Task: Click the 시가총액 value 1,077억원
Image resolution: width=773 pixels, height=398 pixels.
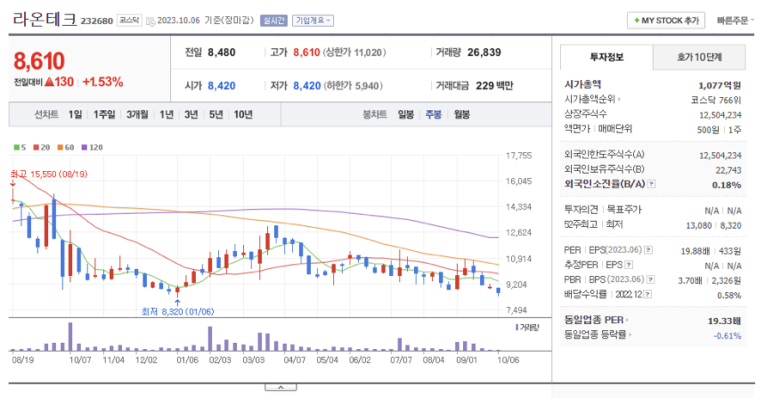Action: 720,85
